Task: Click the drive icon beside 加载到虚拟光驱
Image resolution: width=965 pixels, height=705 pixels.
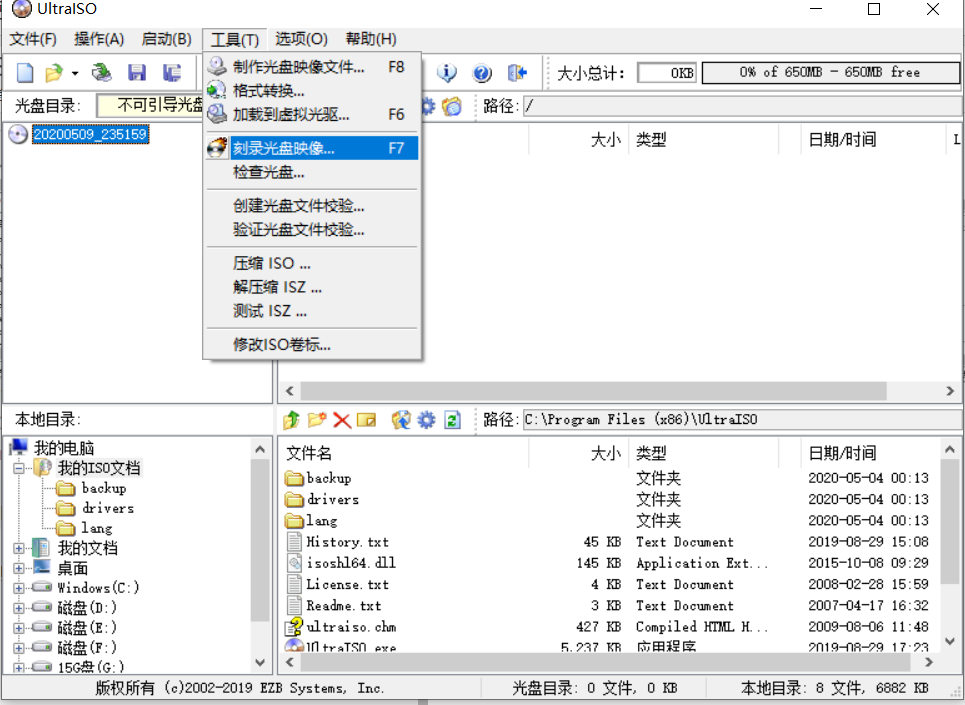Action: (x=217, y=114)
